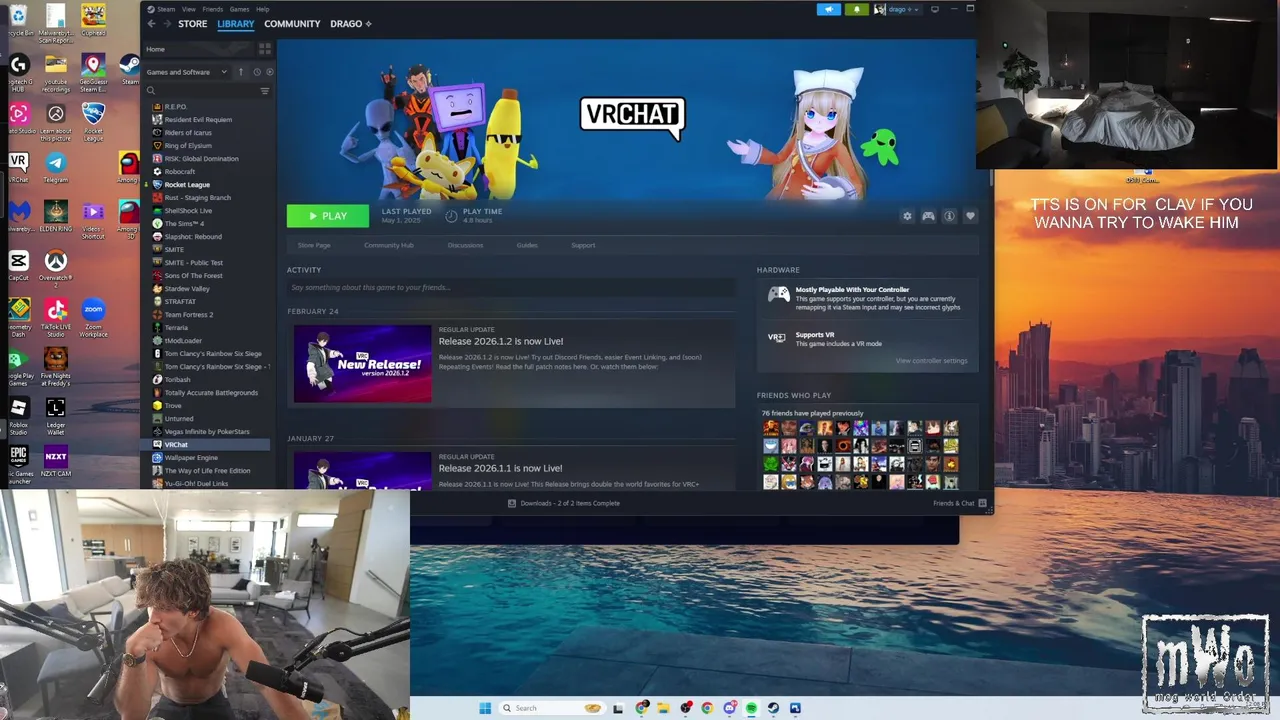
Task: Open advanced library filter options icon
Action: coord(265,91)
